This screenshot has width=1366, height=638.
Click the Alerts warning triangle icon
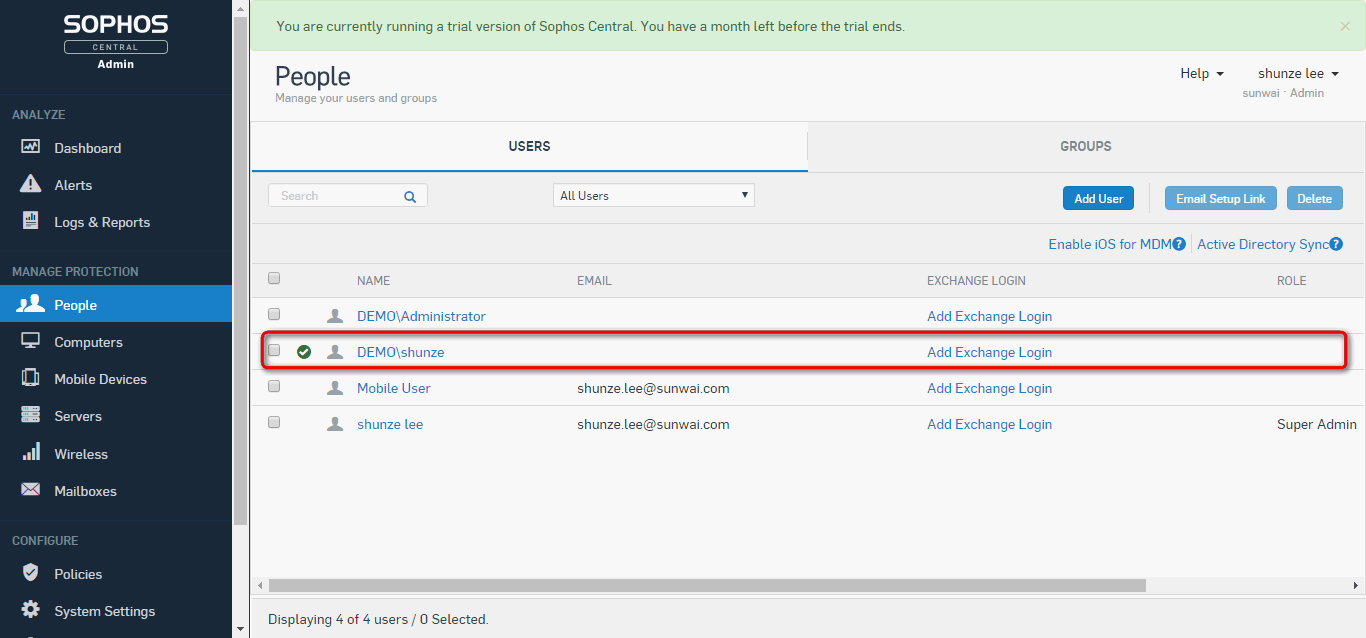pos(31,184)
